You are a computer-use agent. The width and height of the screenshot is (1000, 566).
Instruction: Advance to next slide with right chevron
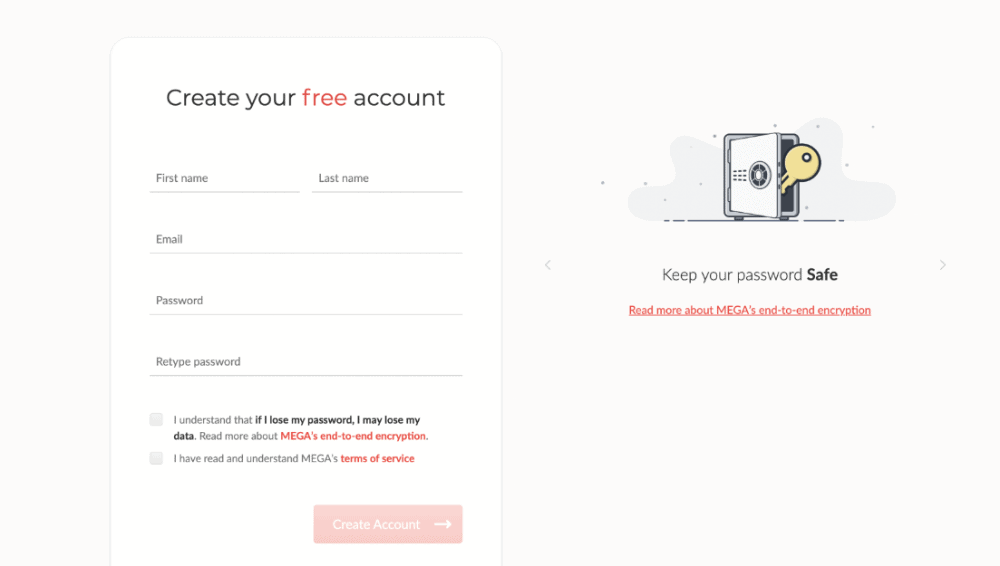point(942,265)
